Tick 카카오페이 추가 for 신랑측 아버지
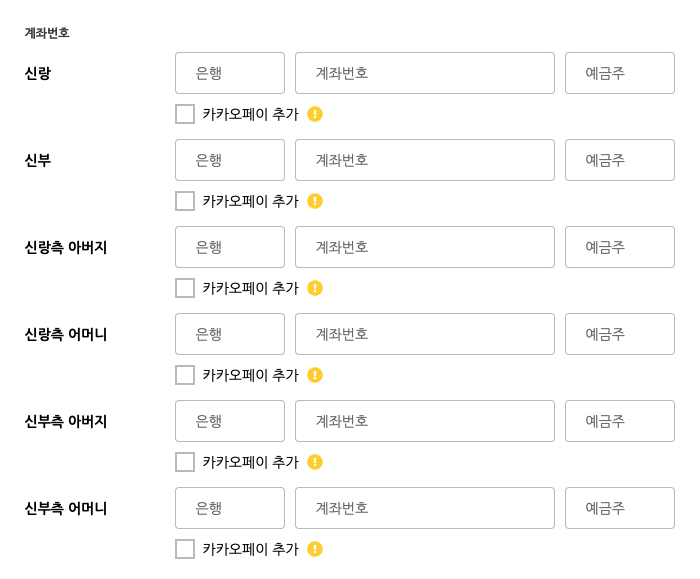700x579 pixels. [185, 288]
